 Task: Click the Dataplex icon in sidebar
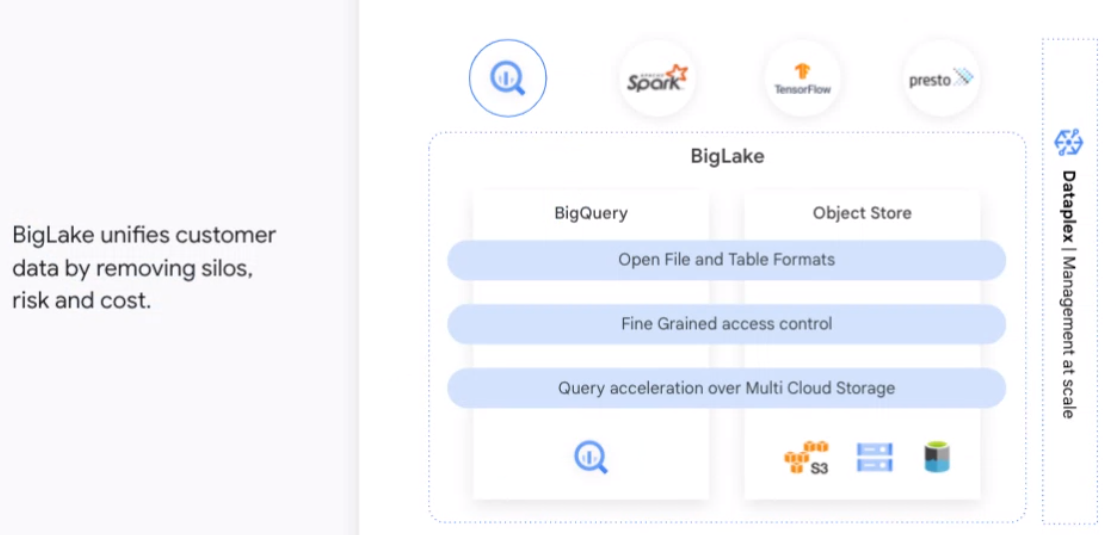(x=1068, y=143)
